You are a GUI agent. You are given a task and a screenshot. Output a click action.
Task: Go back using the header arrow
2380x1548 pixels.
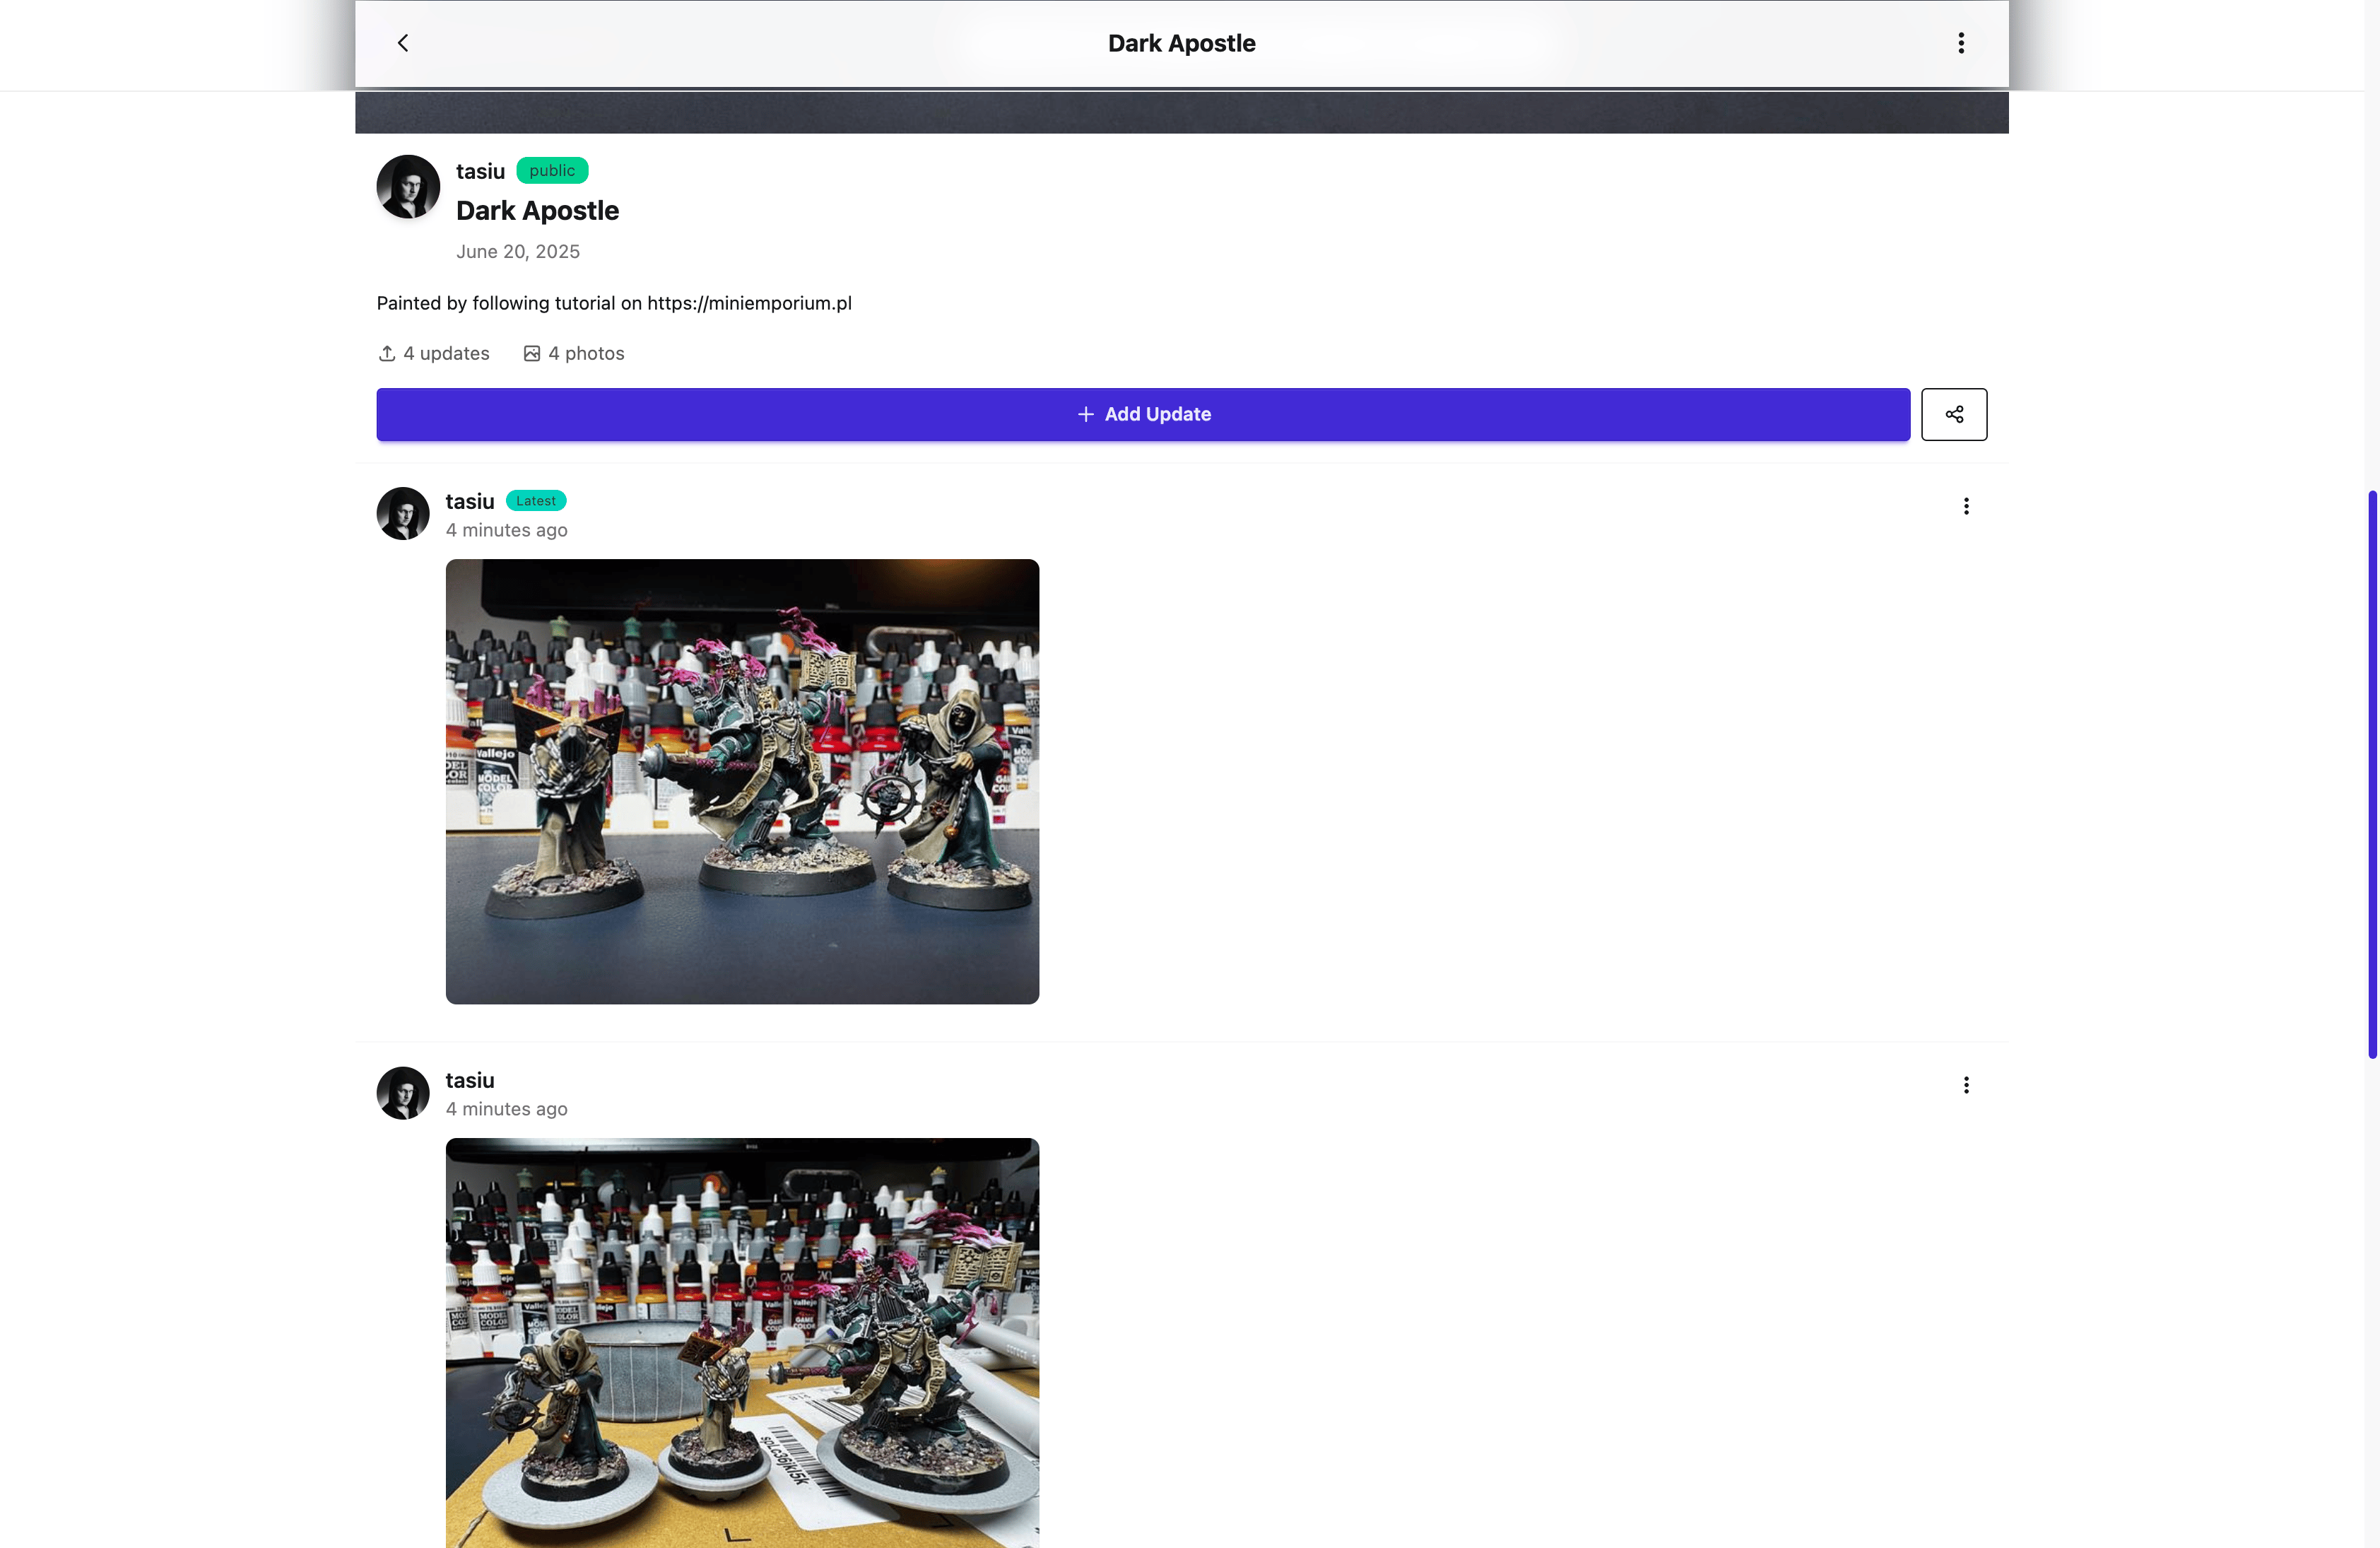click(x=403, y=43)
